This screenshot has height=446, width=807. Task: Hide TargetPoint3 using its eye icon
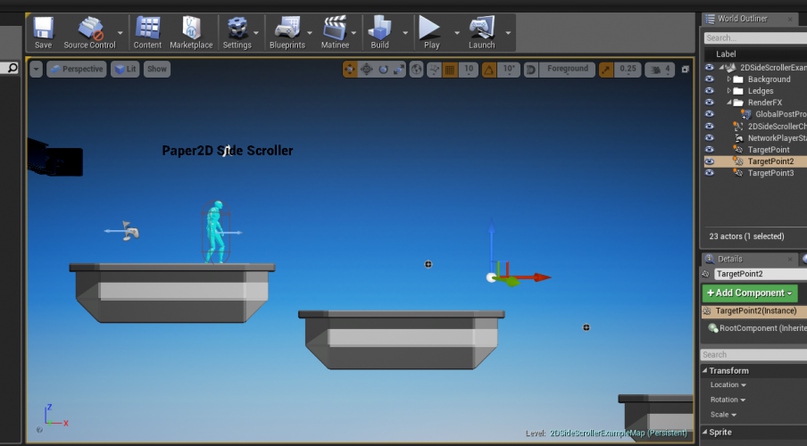pyautogui.click(x=710, y=173)
